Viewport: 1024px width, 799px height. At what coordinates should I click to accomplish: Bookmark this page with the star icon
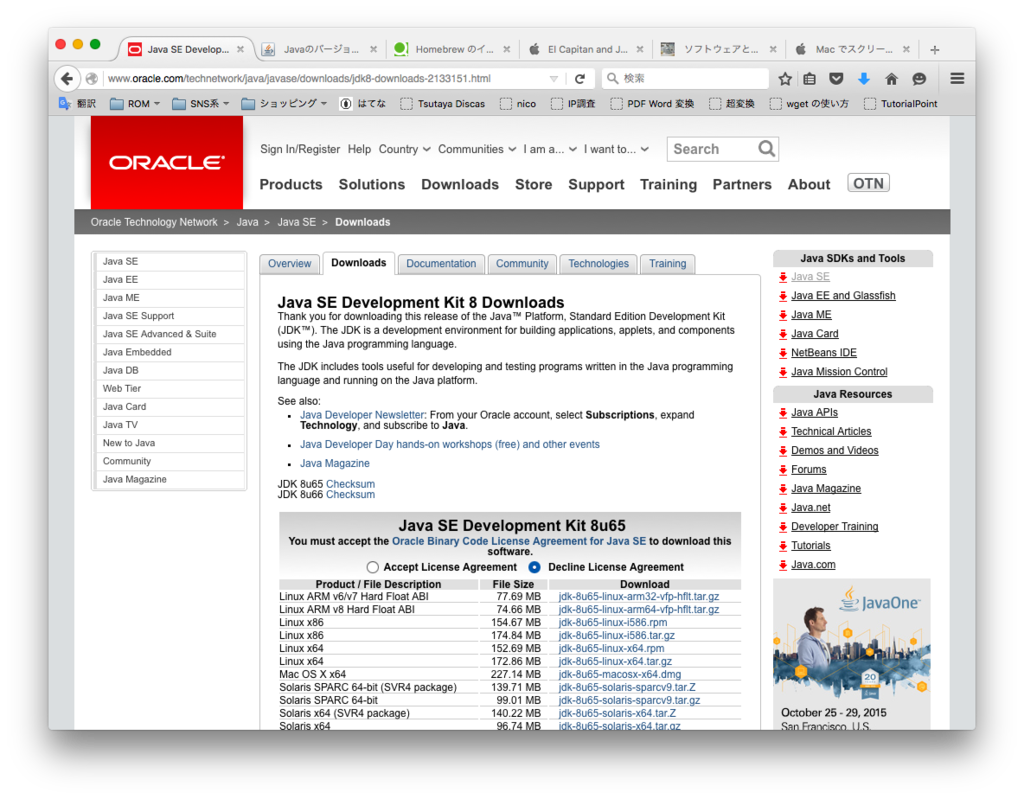point(785,78)
